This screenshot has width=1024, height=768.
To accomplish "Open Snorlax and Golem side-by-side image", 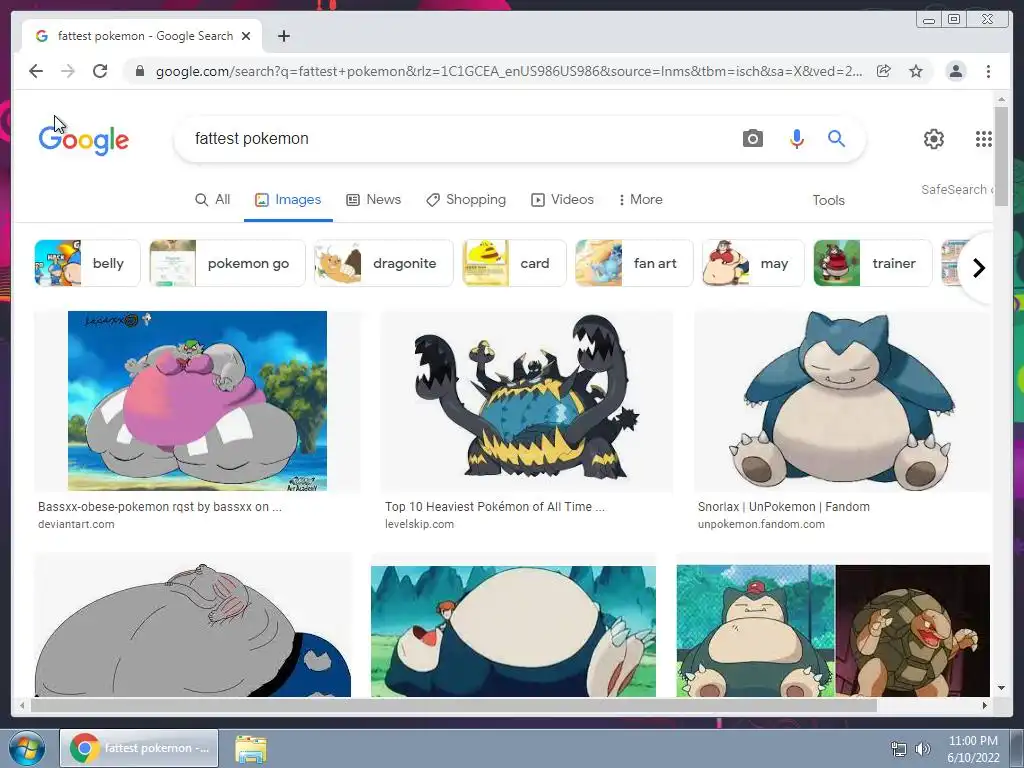I will click(x=833, y=631).
